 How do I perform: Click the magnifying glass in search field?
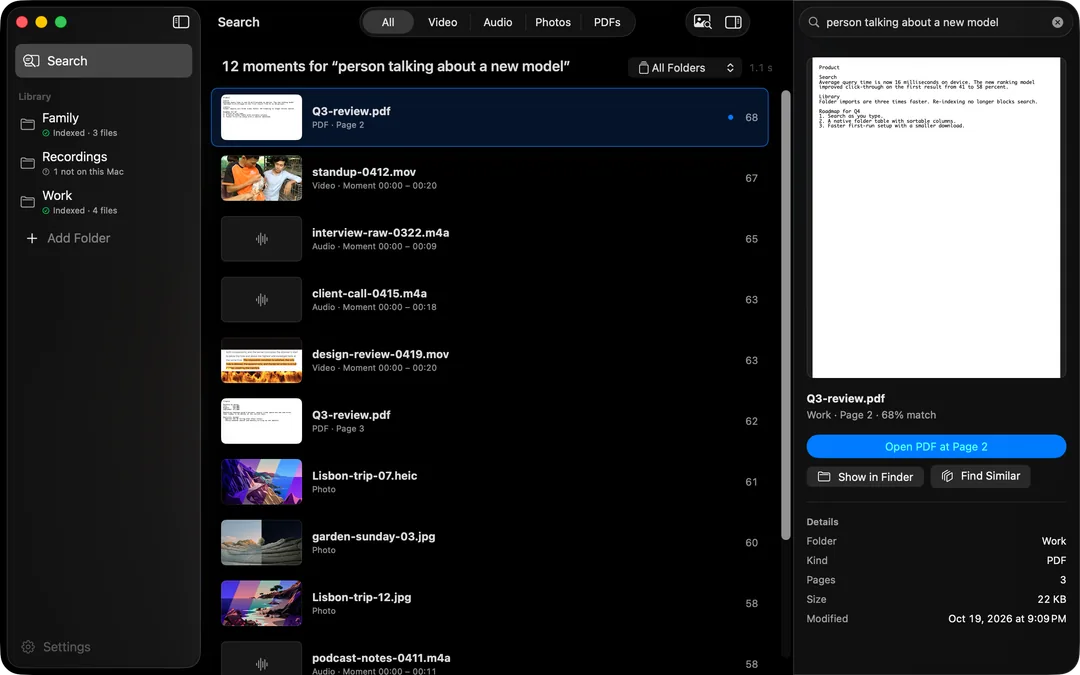point(813,22)
